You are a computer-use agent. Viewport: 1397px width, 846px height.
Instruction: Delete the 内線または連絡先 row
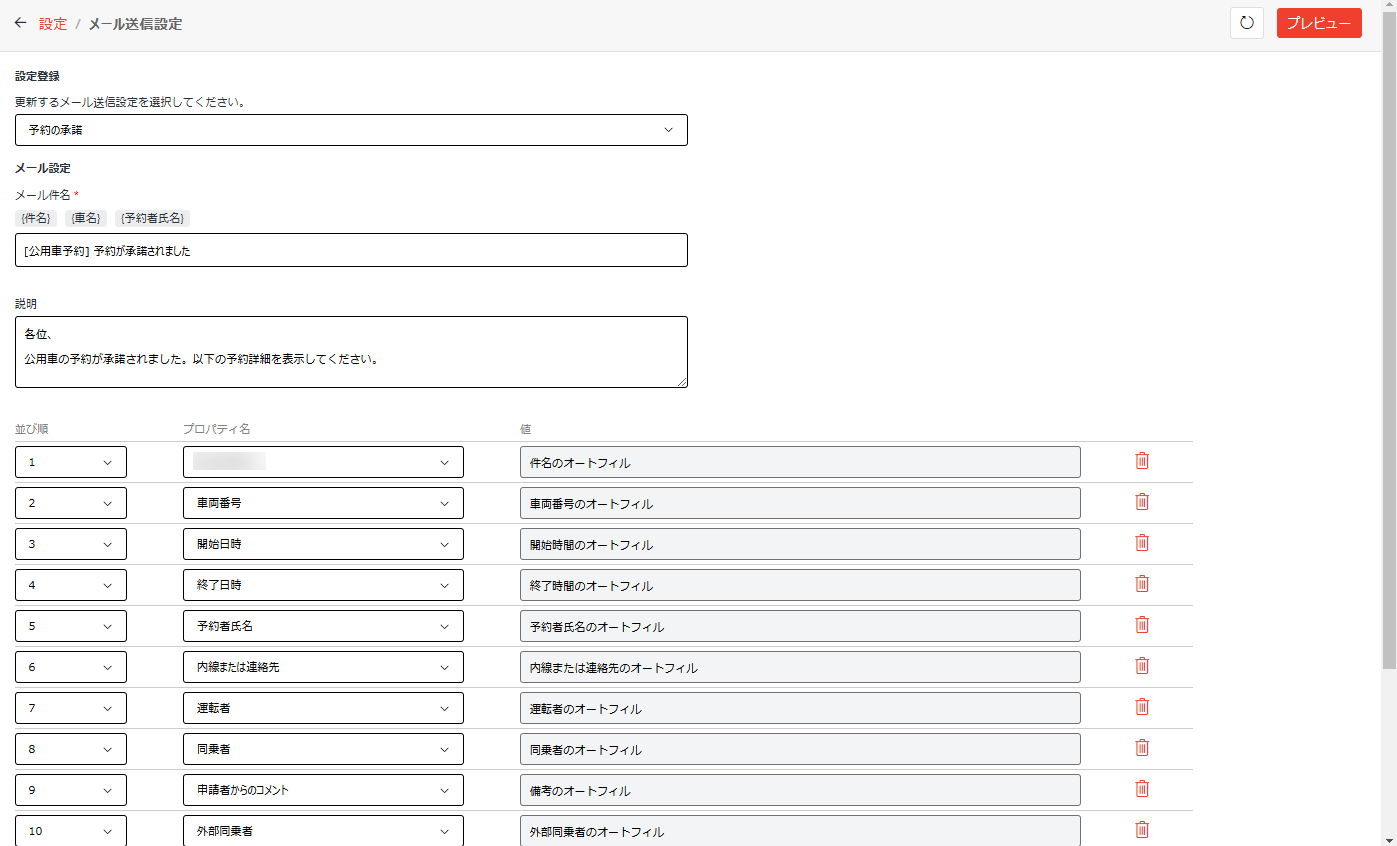click(x=1142, y=666)
